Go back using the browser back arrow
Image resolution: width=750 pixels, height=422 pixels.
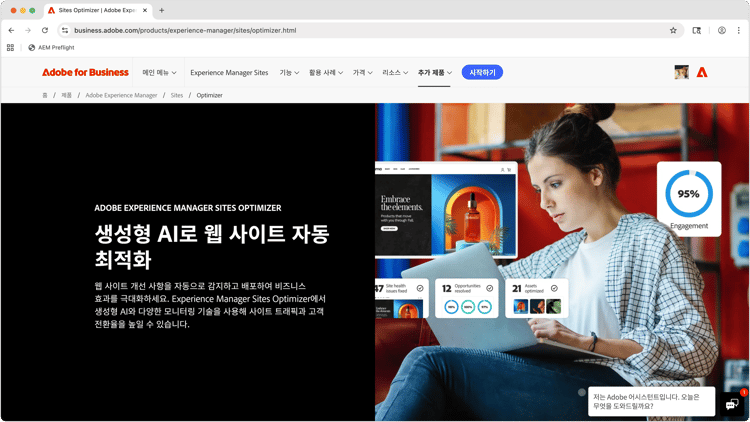pyautogui.click(x=11, y=30)
